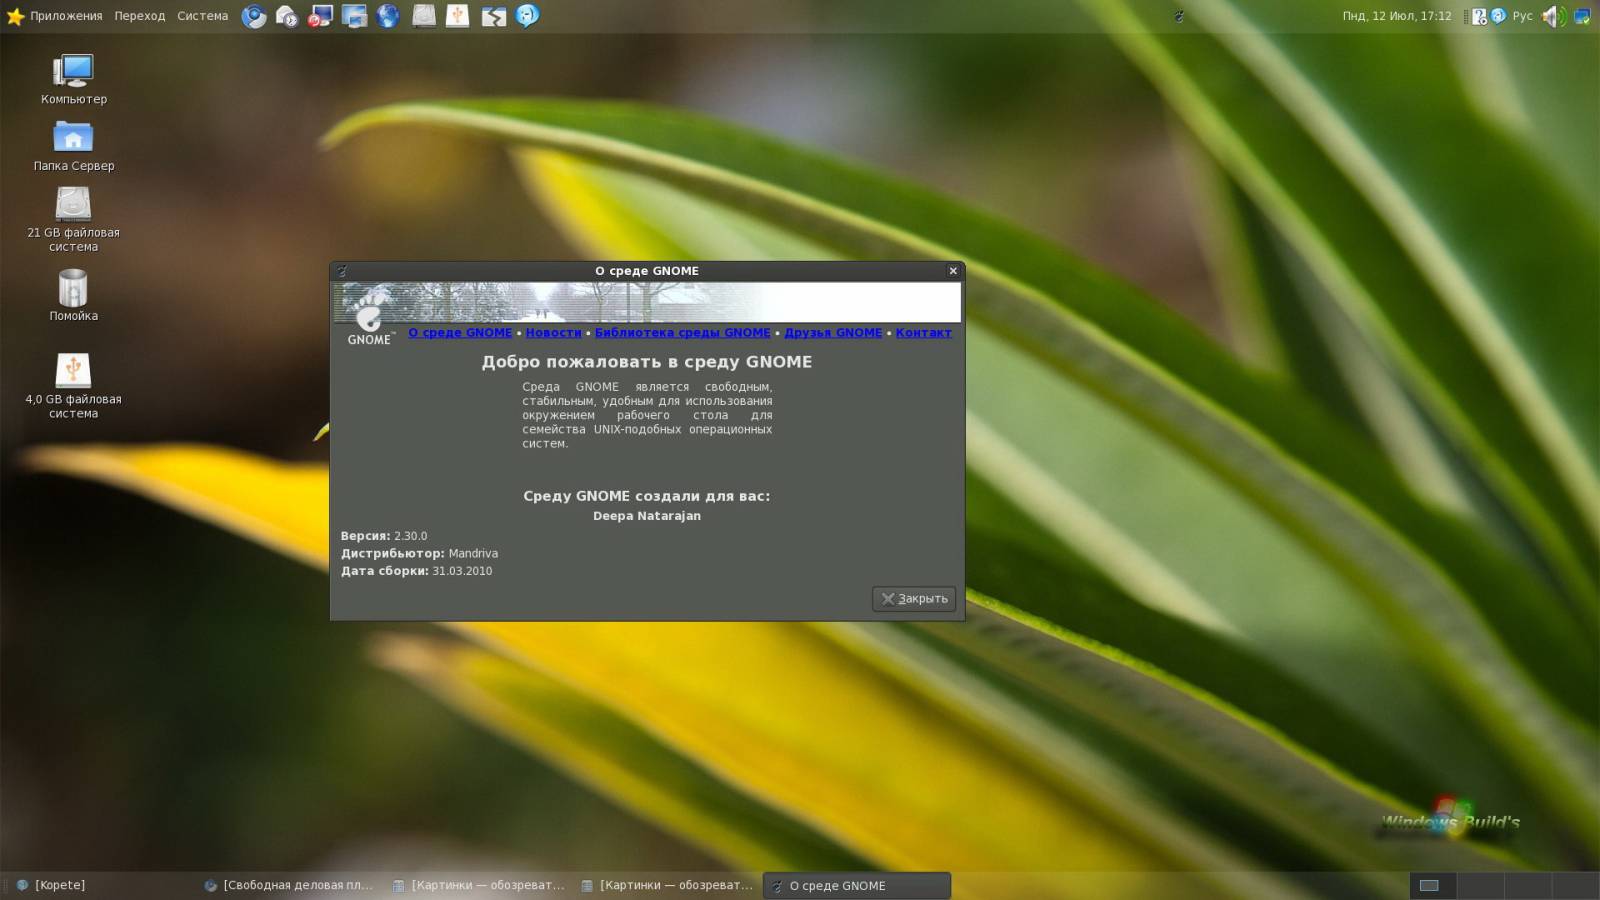Click the heading Добро пожаловать в среду GNOME
This screenshot has width=1600, height=900.
pos(647,362)
